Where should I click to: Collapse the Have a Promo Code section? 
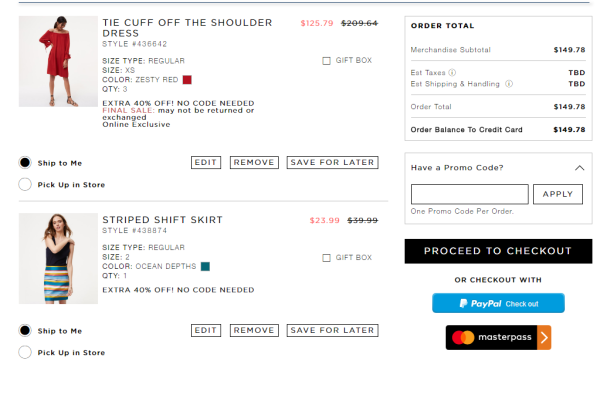(x=579, y=168)
